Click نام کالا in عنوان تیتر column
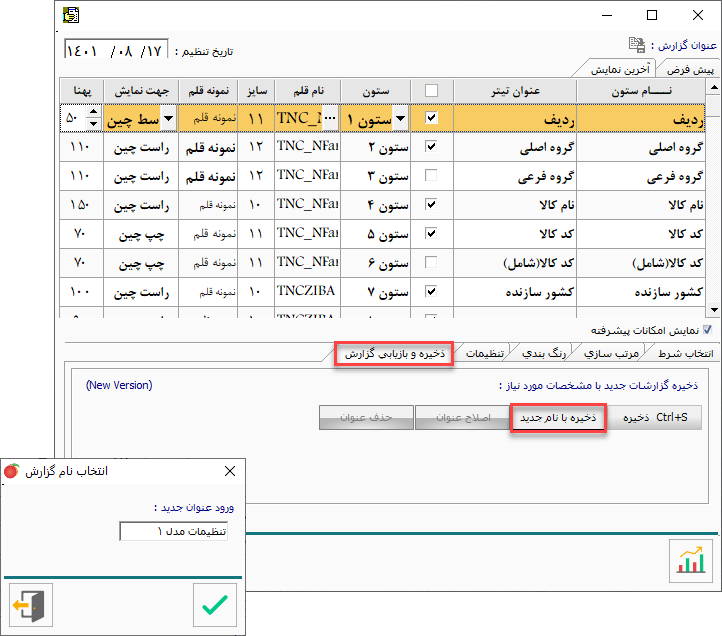Screen dimensions: 722x636 [515, 205]
